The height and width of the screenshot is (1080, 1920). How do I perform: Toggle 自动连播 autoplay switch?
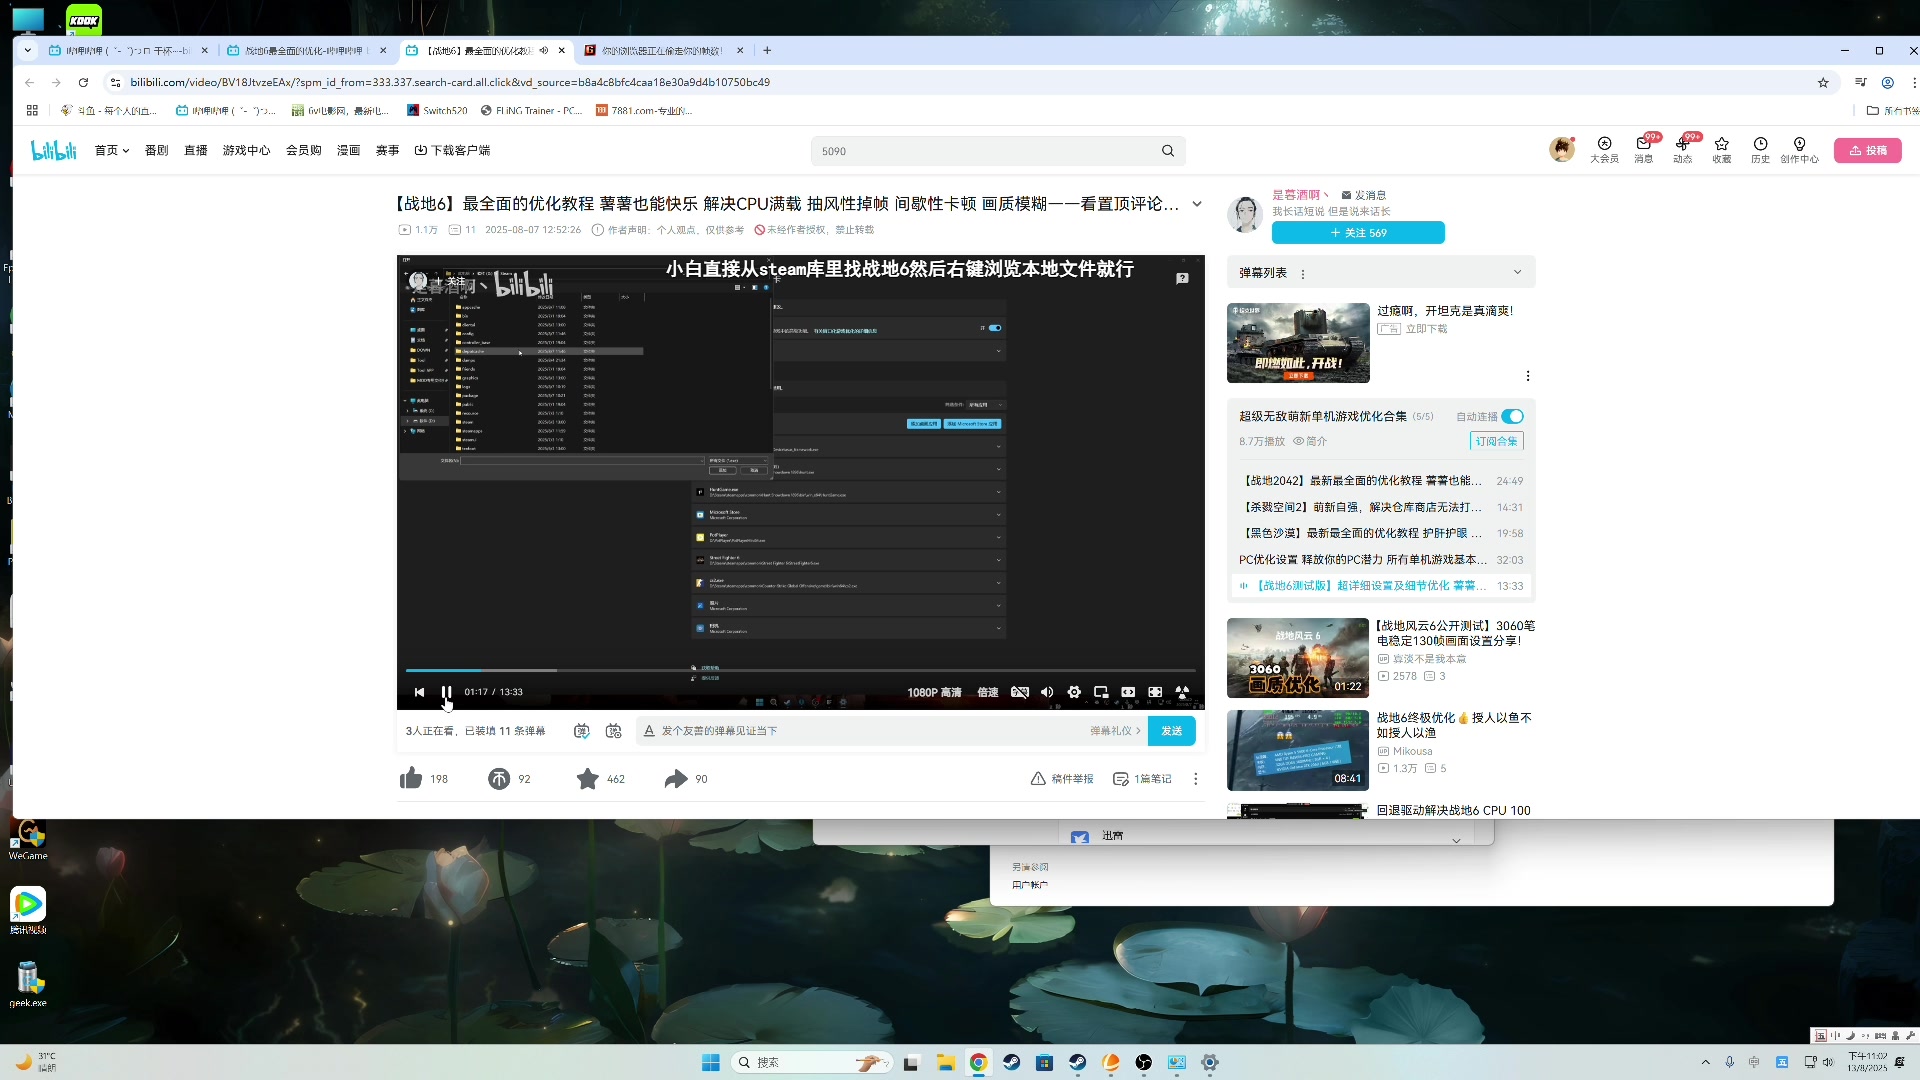1512,416
